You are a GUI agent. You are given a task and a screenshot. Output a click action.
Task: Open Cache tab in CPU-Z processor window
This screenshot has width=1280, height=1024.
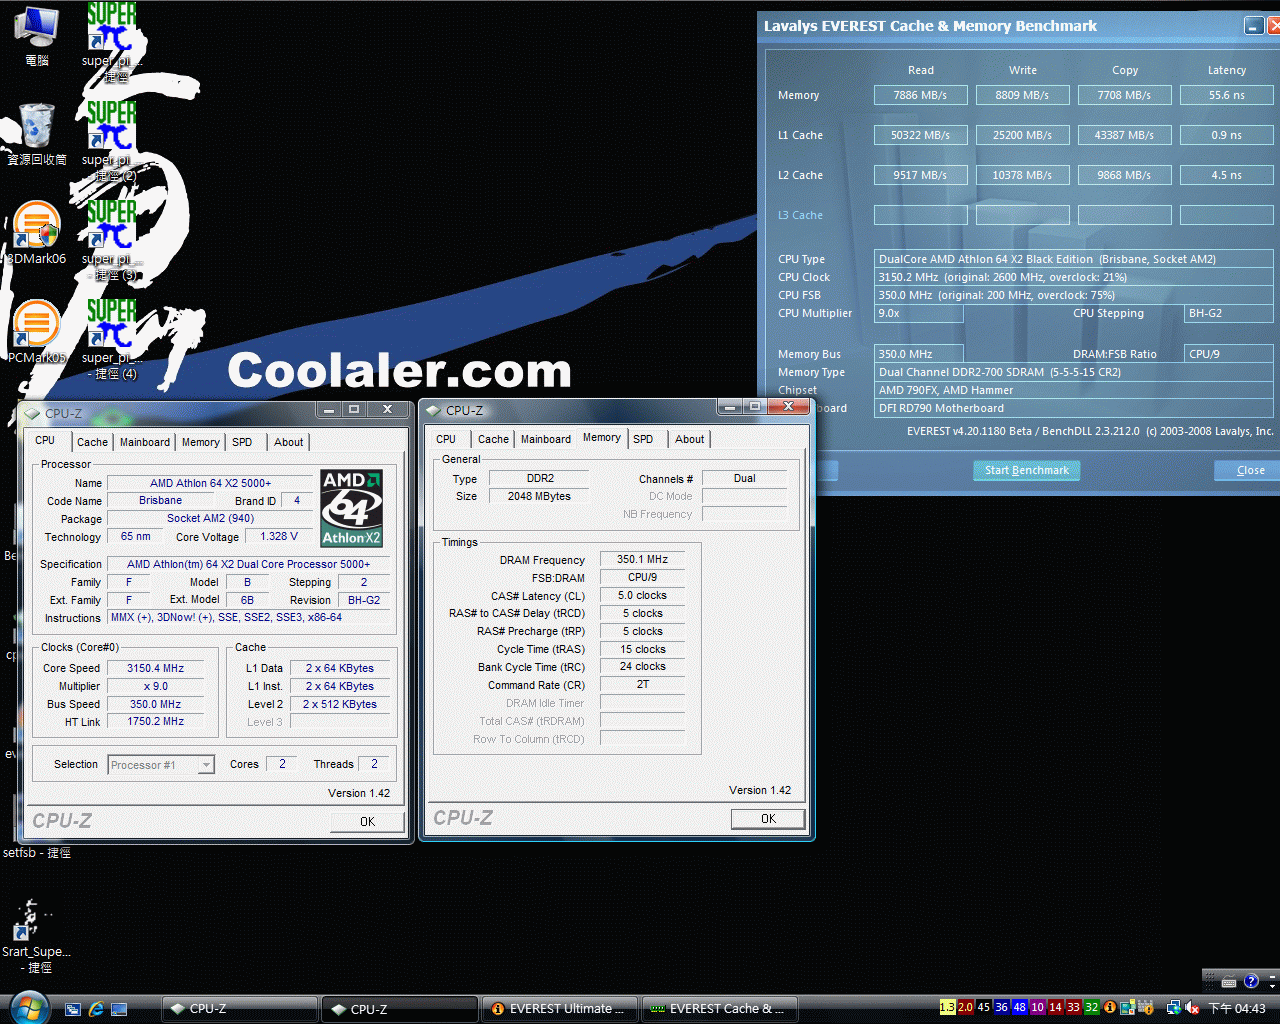pyautogui.click(x=92, y=442)
